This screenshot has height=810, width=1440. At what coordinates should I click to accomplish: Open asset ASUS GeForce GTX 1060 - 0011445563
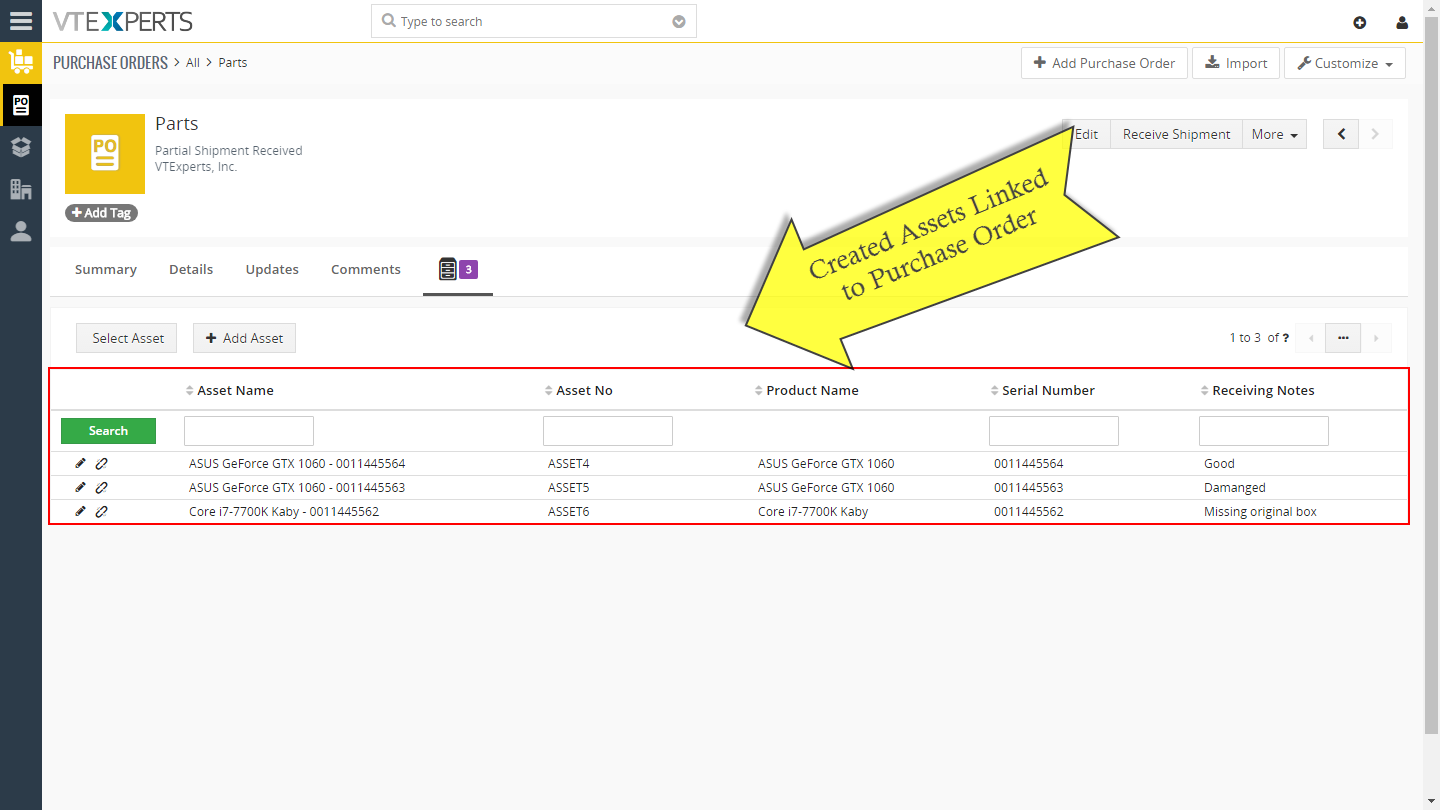click(x=297, y=487)
